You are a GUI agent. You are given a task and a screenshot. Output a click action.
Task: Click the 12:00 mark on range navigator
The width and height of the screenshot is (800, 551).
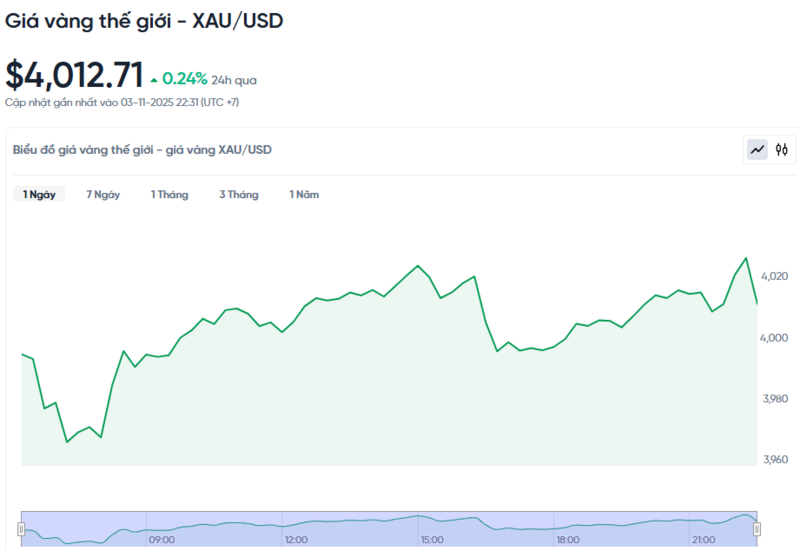click(296, 540)
